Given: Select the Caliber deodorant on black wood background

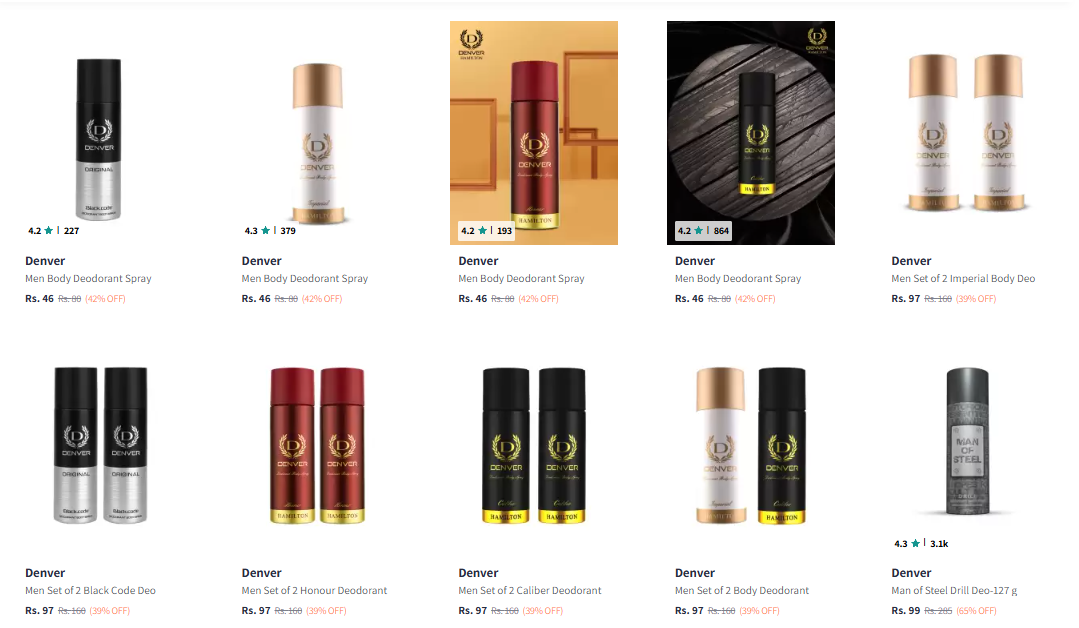Looking at the screenshot, I should click(751, 133).
